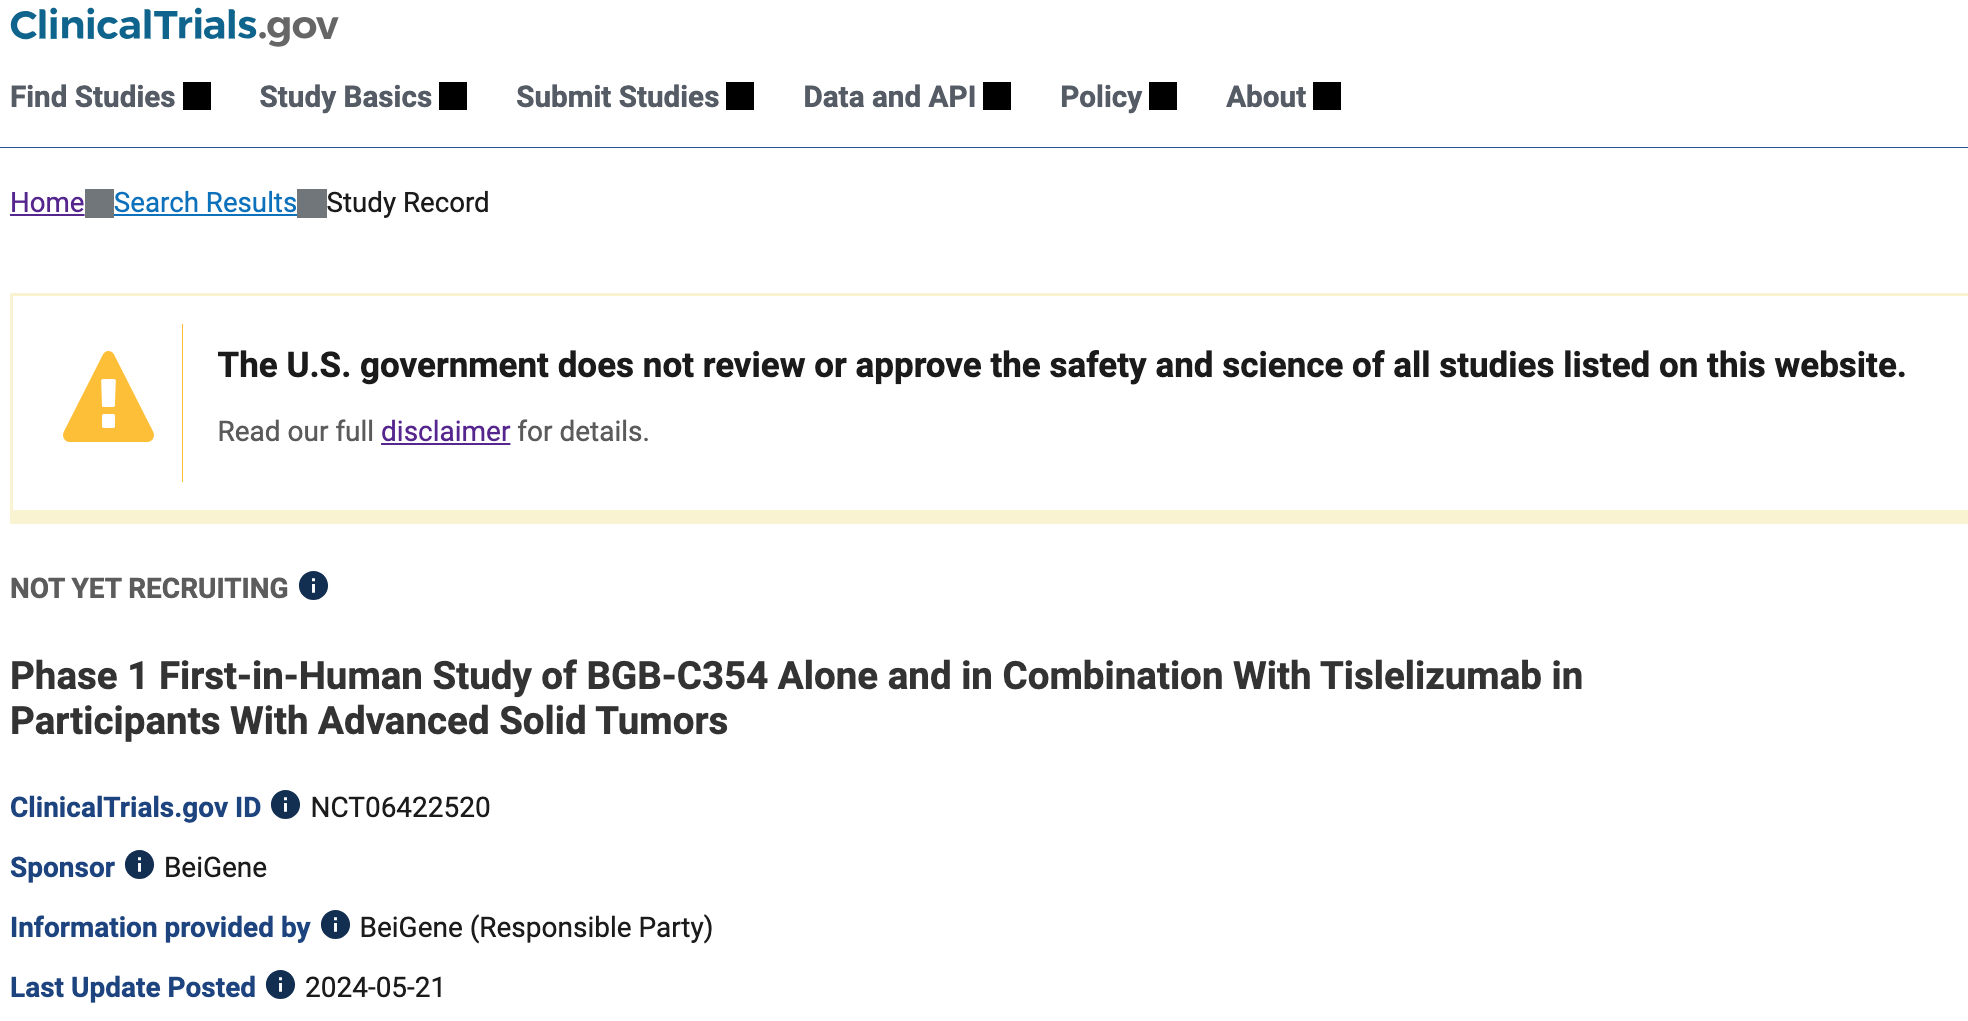
Task: Click info icon beside Information provided by
Action: click(335, 925)
